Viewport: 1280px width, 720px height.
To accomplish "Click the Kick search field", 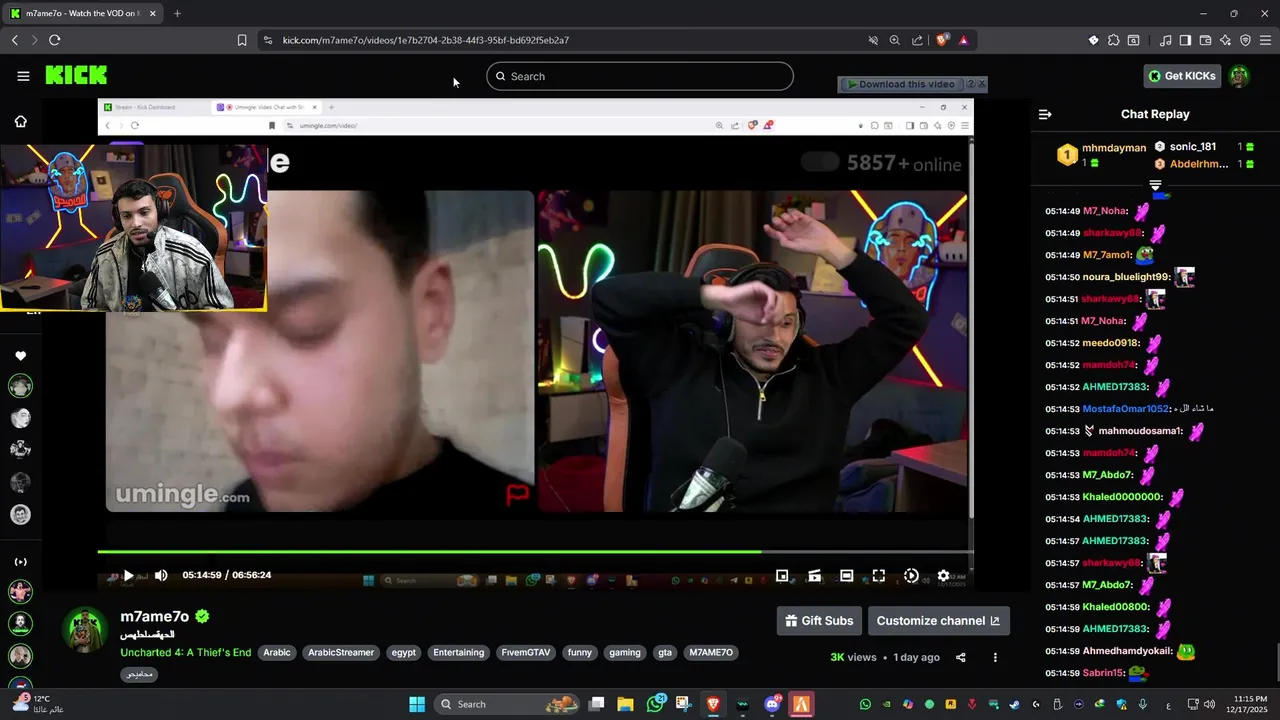I will 640,76.
